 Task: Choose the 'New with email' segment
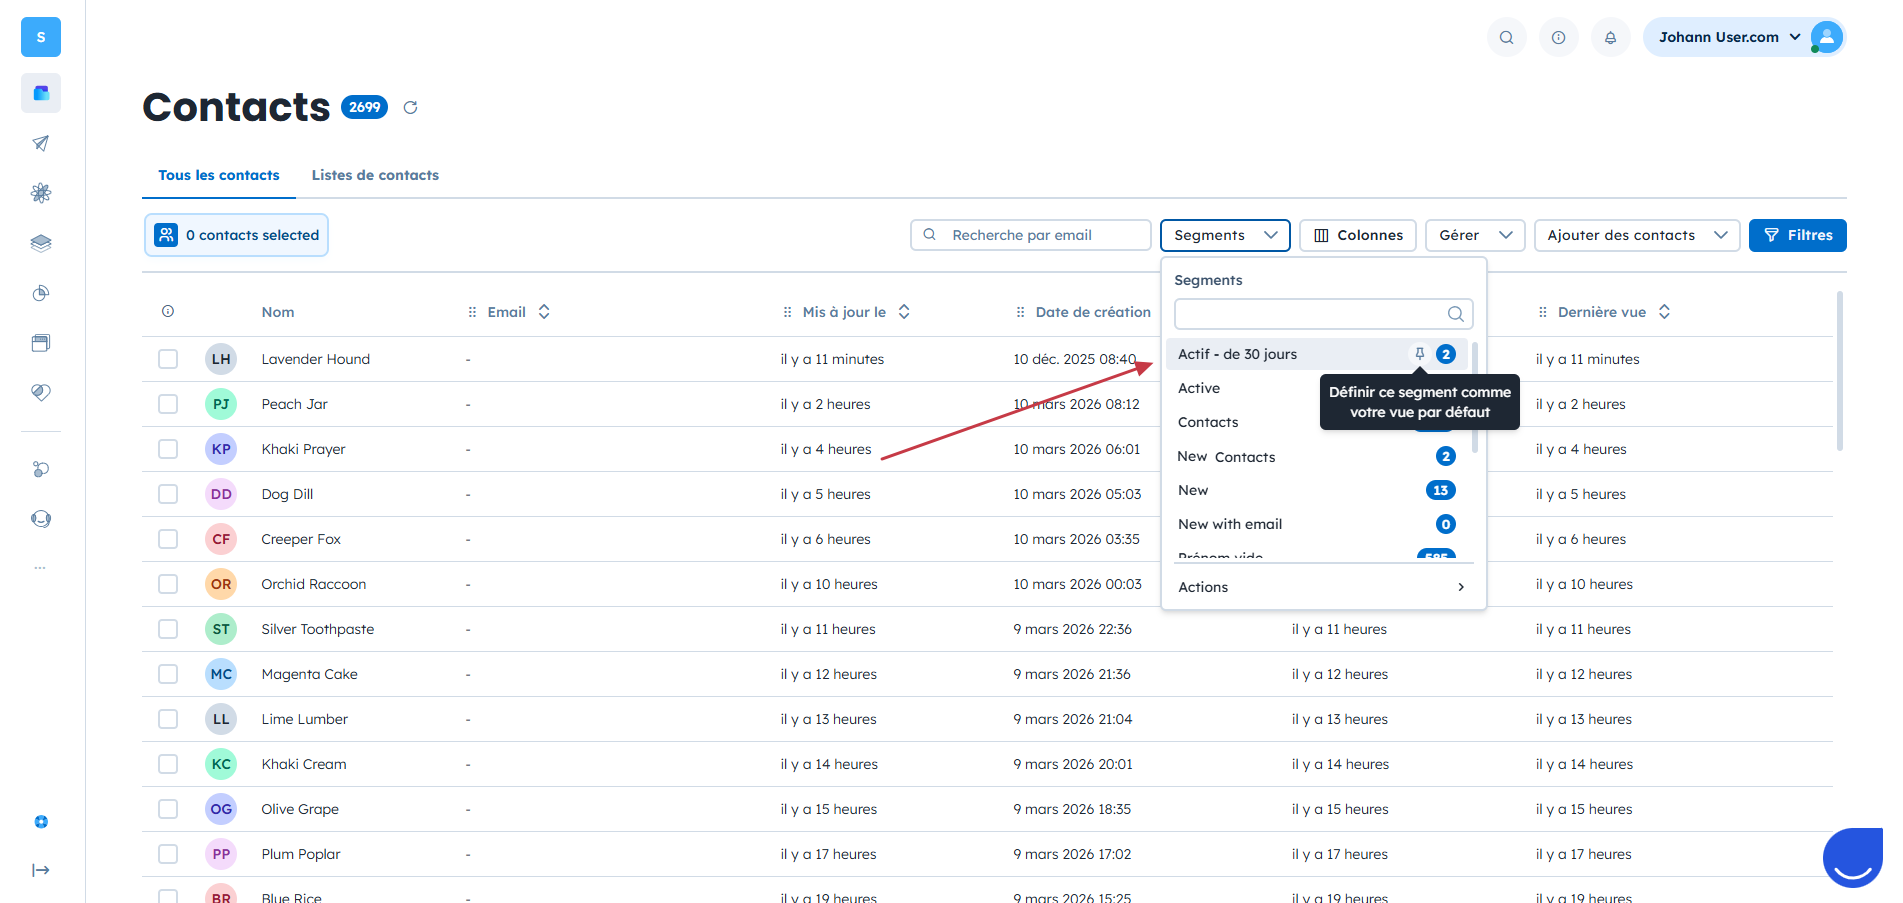(x=1316, y=524)
